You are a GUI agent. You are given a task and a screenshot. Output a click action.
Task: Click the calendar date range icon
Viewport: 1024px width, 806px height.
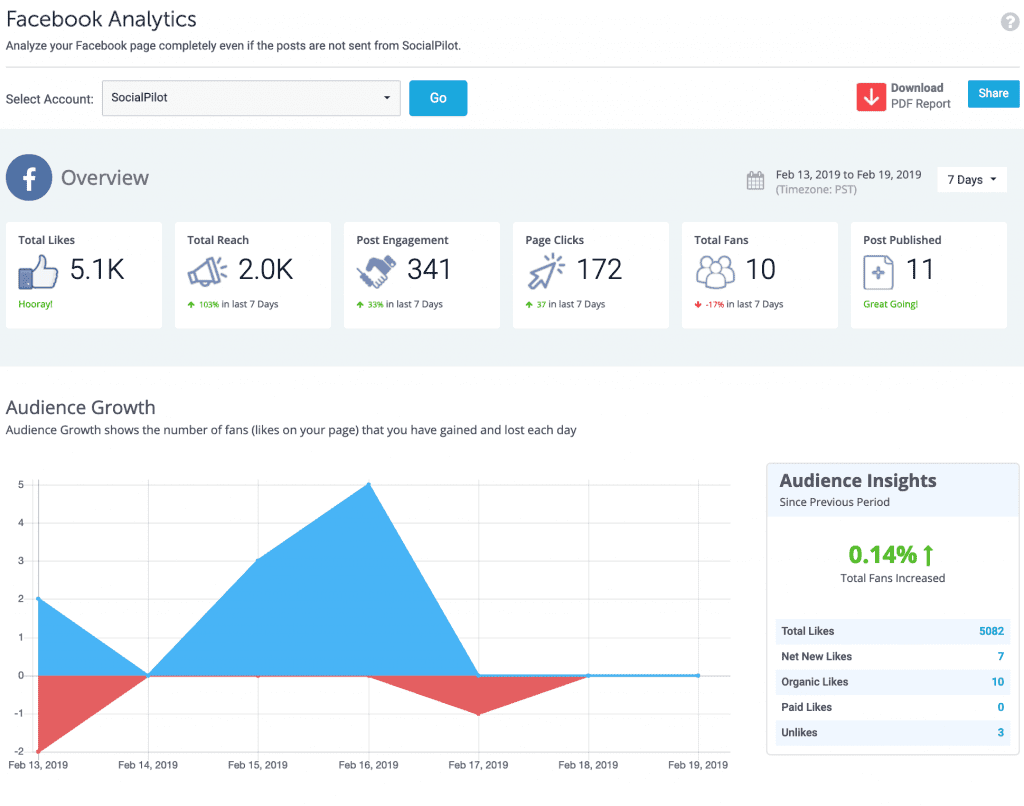[756, 181]
